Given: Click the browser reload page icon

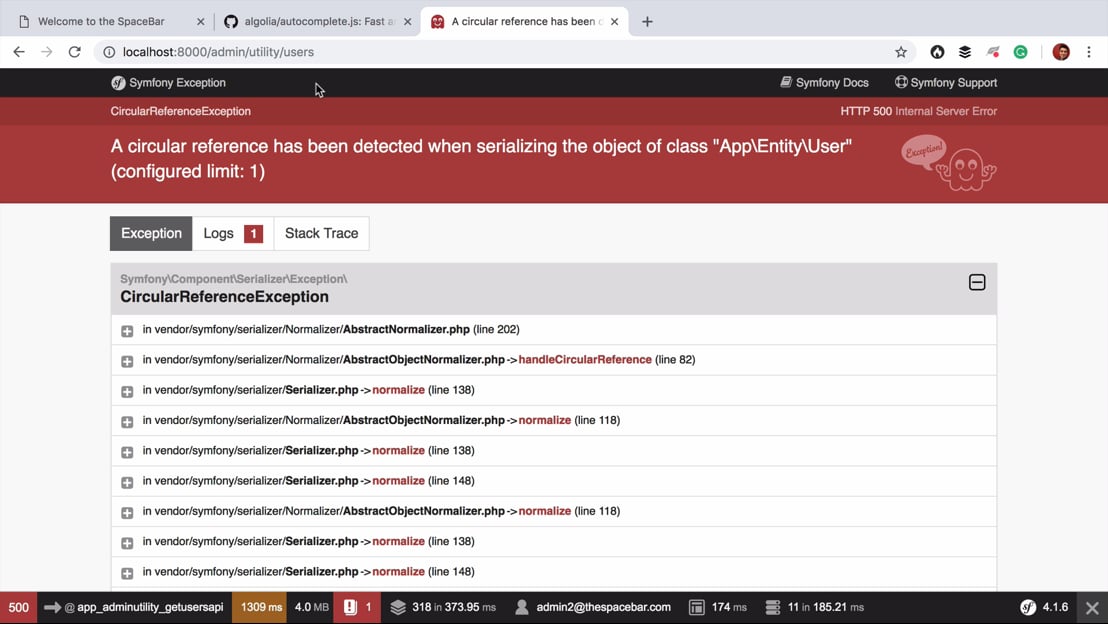Looking at the screenshot, I should (x=74, y=52).
